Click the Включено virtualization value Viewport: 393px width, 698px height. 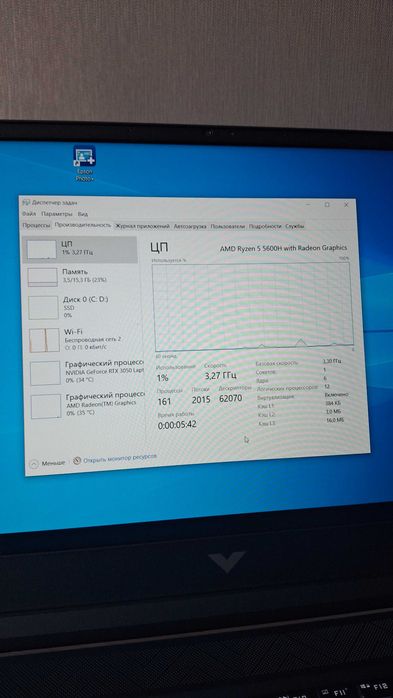click(x=337, y=395)
